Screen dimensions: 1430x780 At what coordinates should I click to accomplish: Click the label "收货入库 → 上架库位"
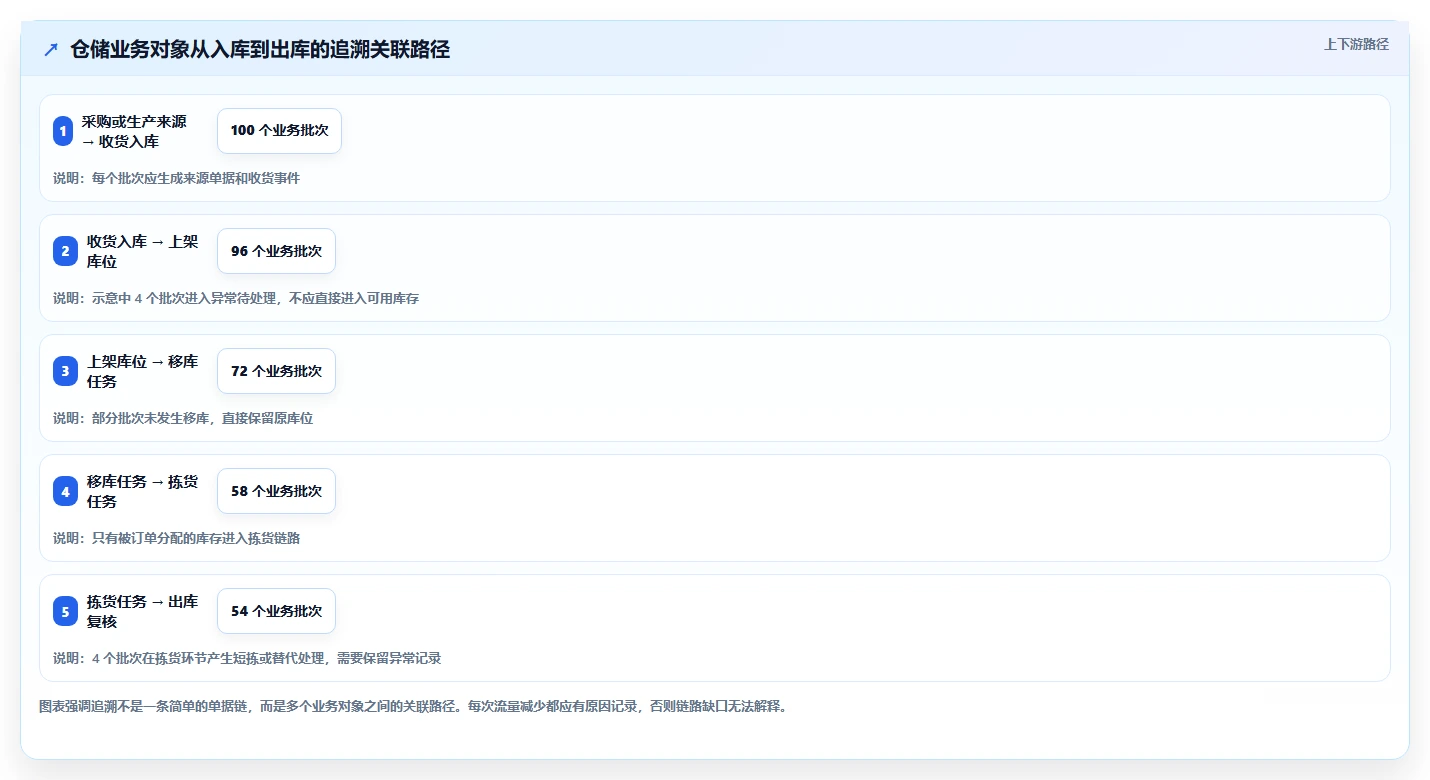[x=142, y=251]
